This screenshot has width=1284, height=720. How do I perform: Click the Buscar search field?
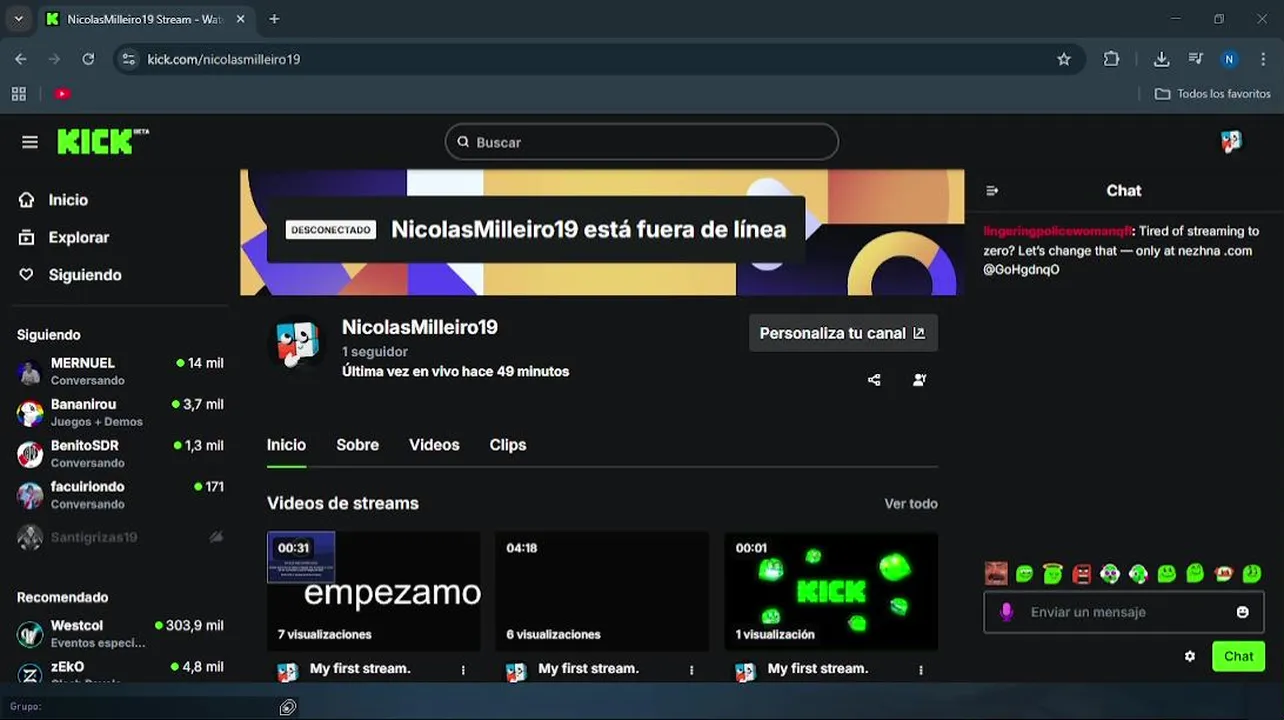pos(641,142)
